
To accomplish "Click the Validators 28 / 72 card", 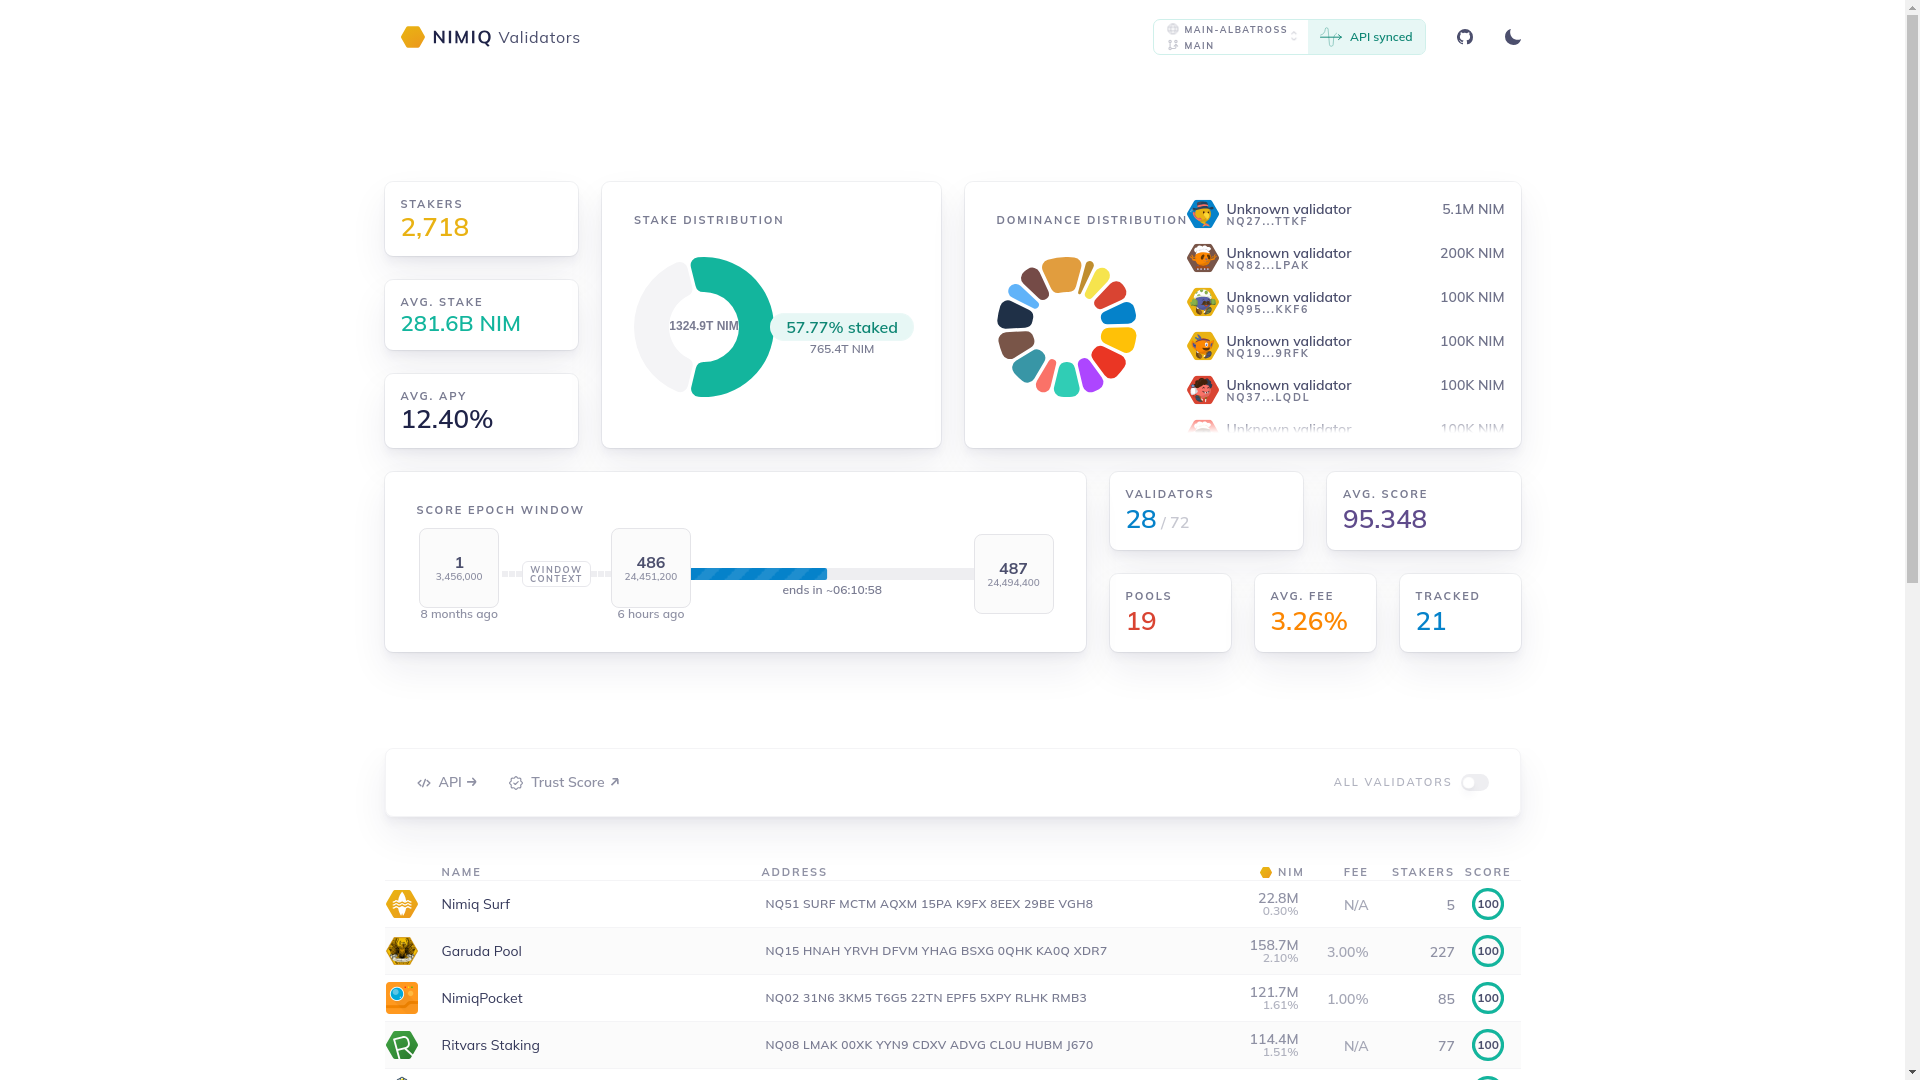I will coord(1206,511).
